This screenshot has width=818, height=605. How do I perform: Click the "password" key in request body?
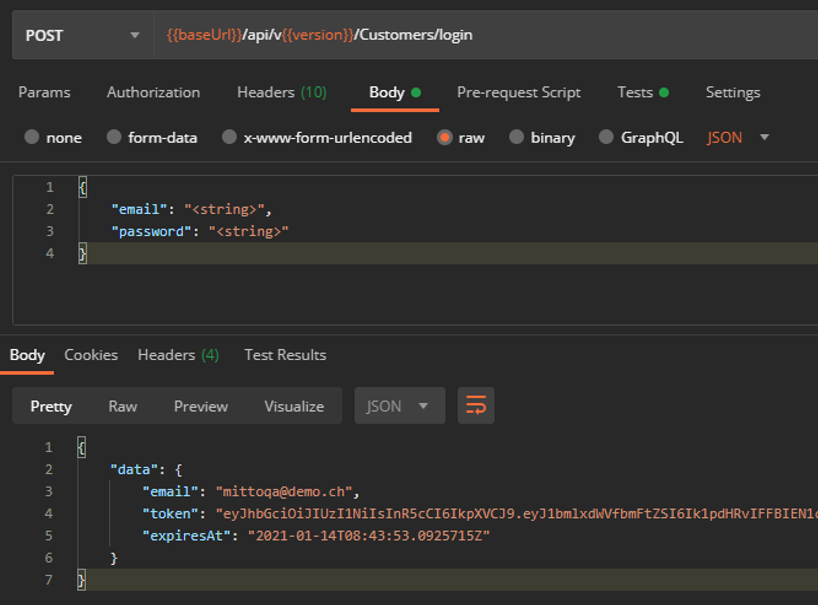(151, 231)
